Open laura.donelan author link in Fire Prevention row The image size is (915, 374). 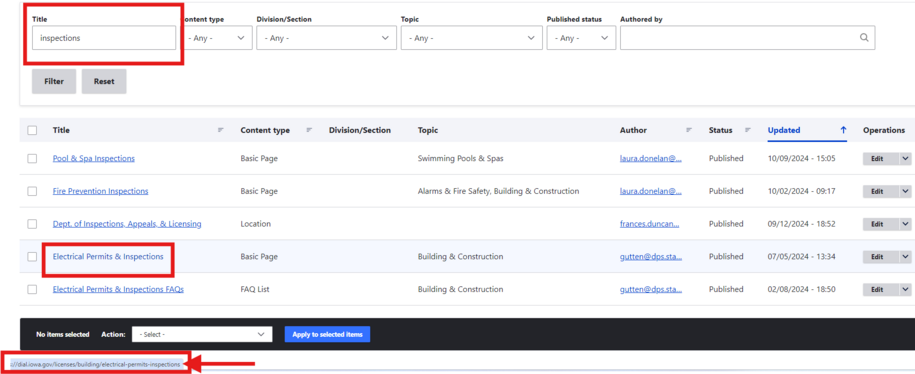click(x=651, y=191)
